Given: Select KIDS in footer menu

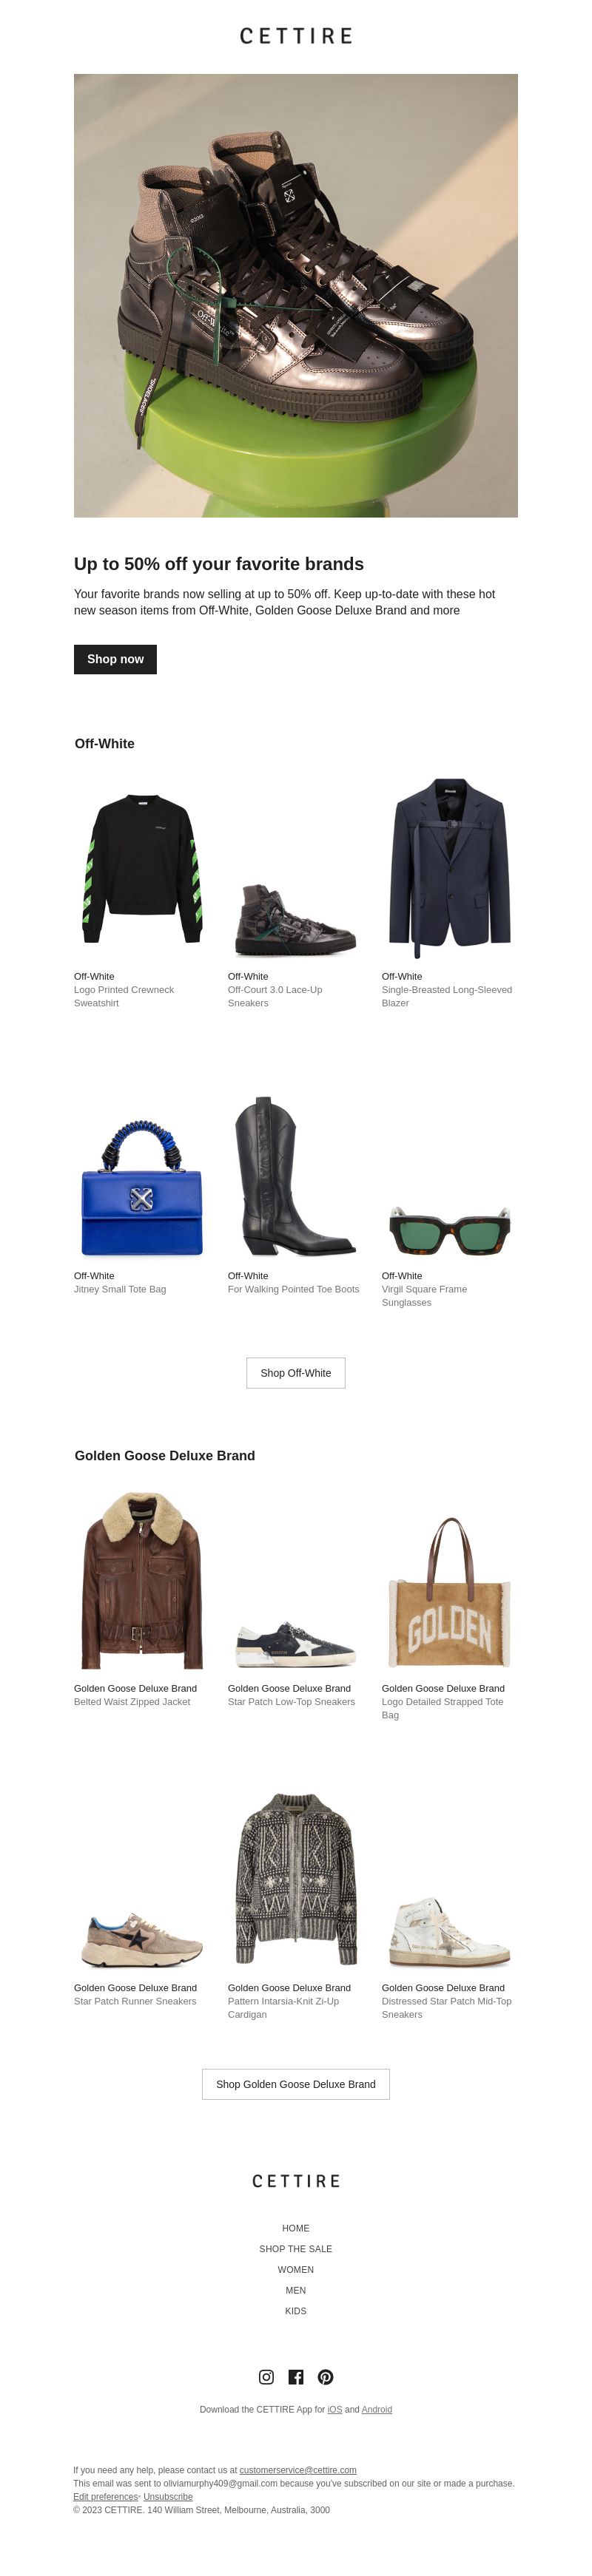Looking at the screenshot, I should [x=296, y=2311].
